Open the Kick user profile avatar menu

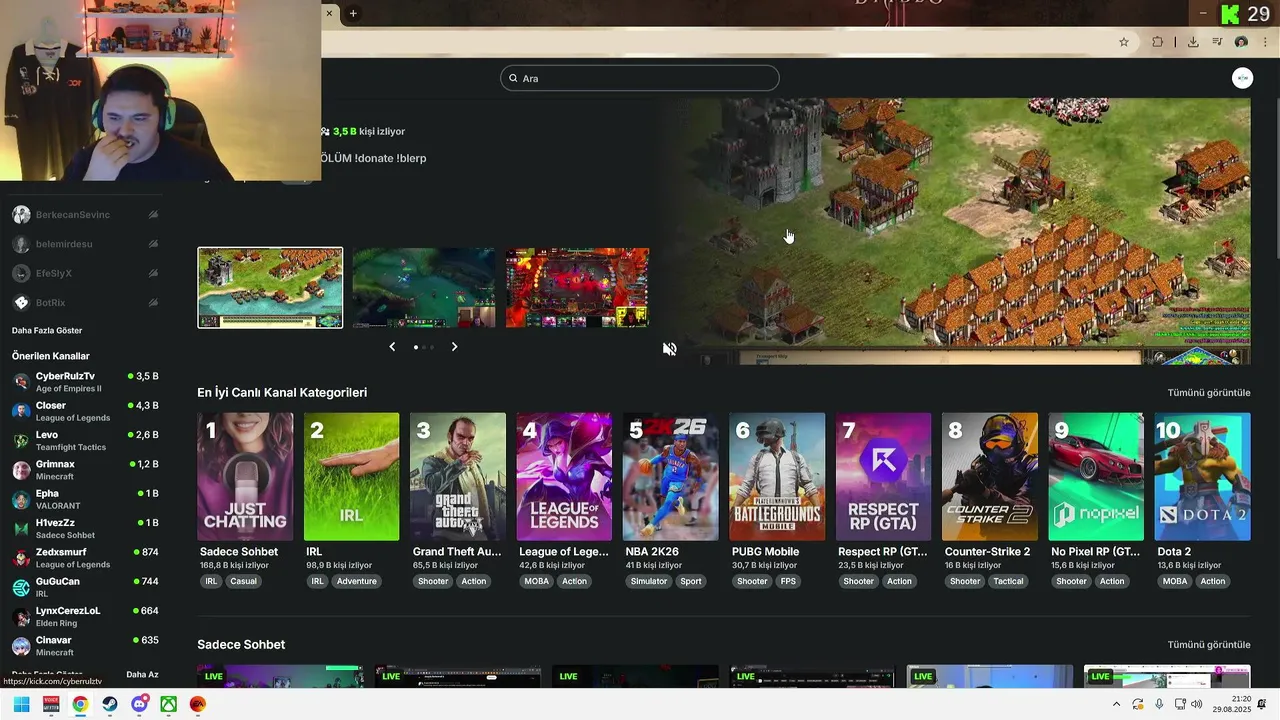(1242, 78)
